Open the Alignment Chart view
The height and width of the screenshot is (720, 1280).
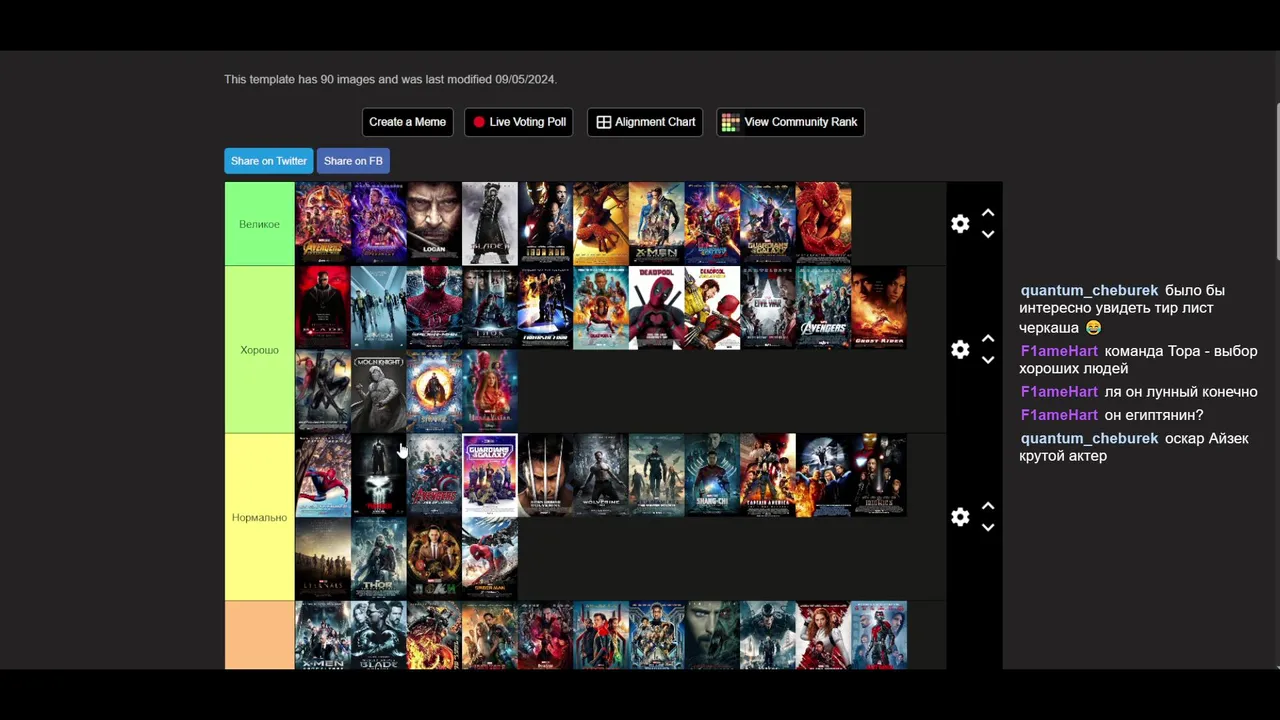(645, 122)
